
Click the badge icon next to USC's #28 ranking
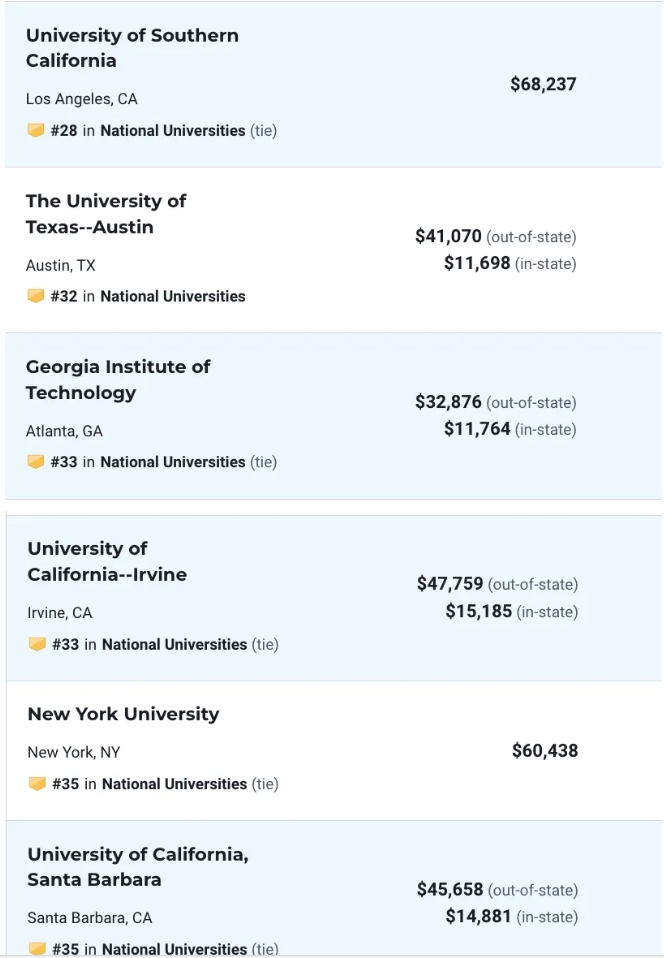point(36,130)
